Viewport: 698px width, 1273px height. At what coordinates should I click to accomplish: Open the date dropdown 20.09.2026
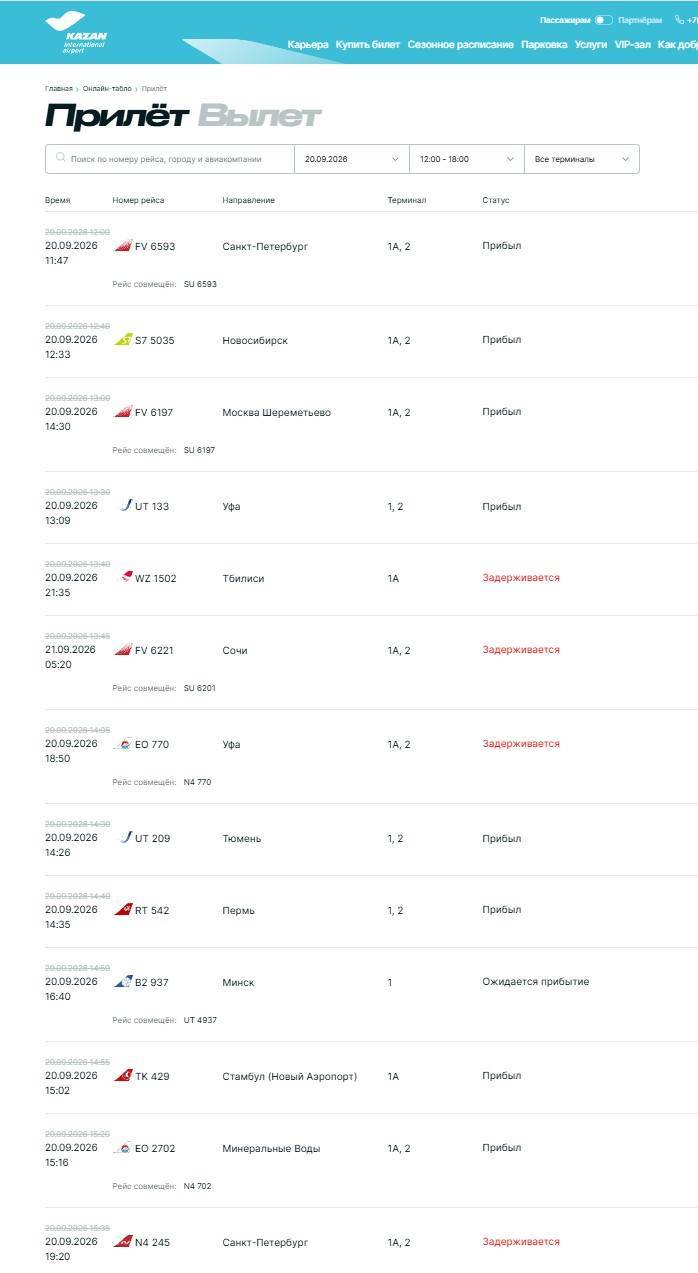352,159
